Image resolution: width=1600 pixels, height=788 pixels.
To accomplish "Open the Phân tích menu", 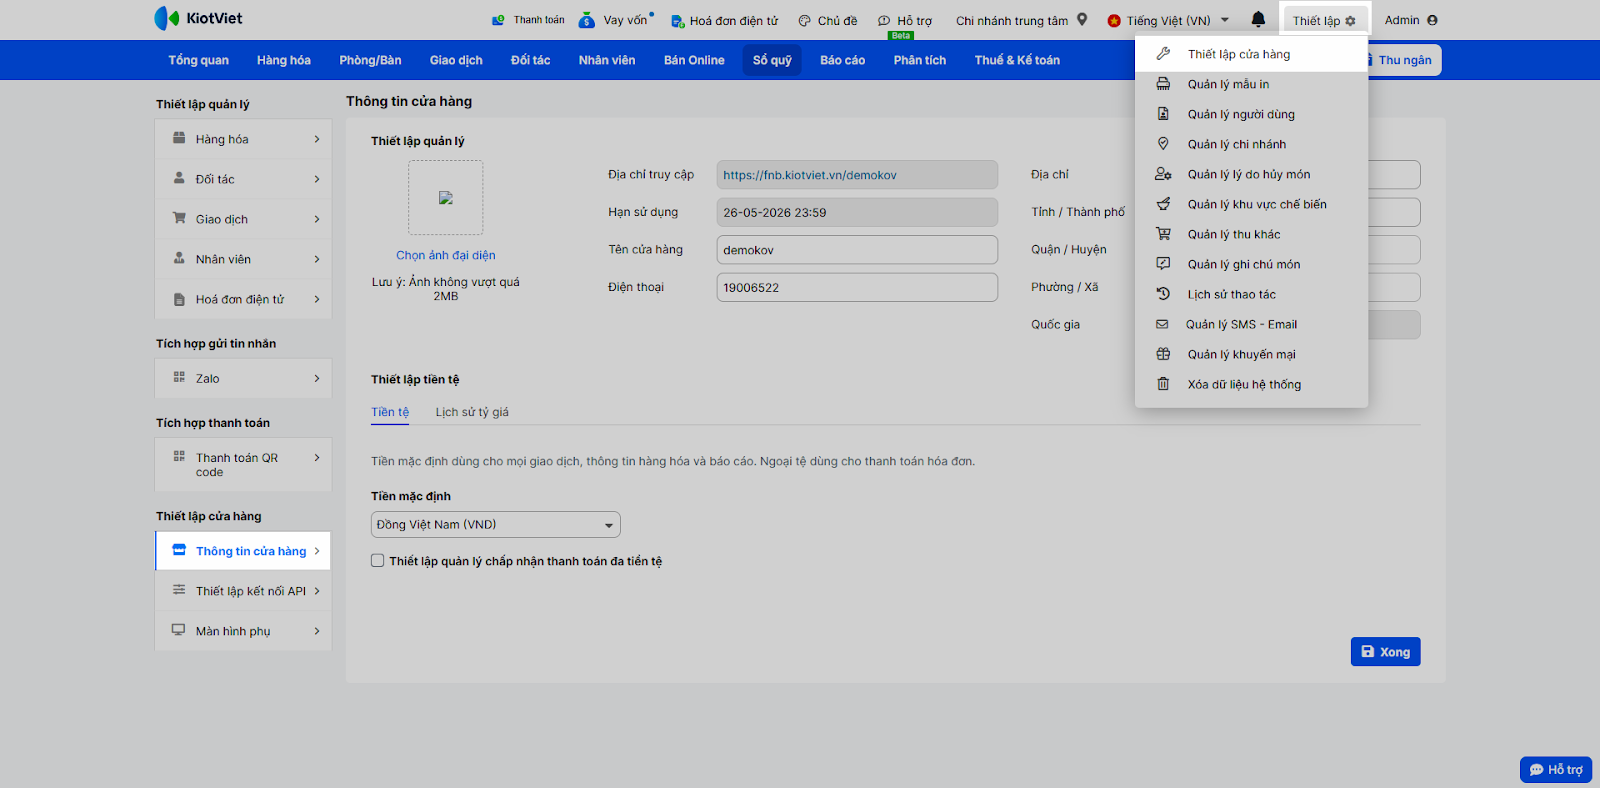I will pyautogui.click(x=920, y=60).
